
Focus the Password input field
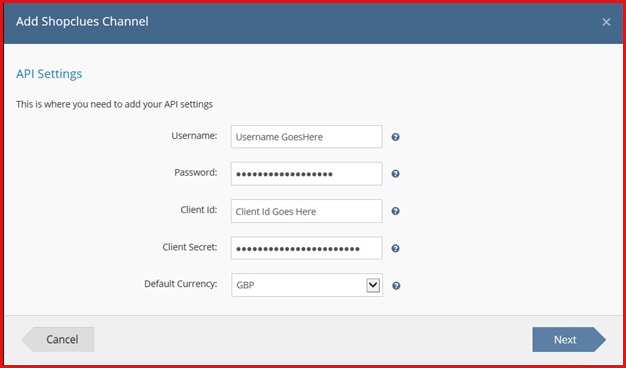coord(306,174)
